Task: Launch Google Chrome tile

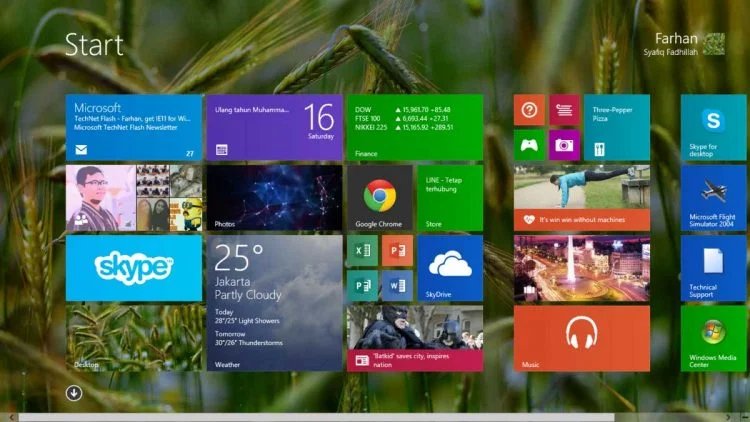Action: point(380,198)
